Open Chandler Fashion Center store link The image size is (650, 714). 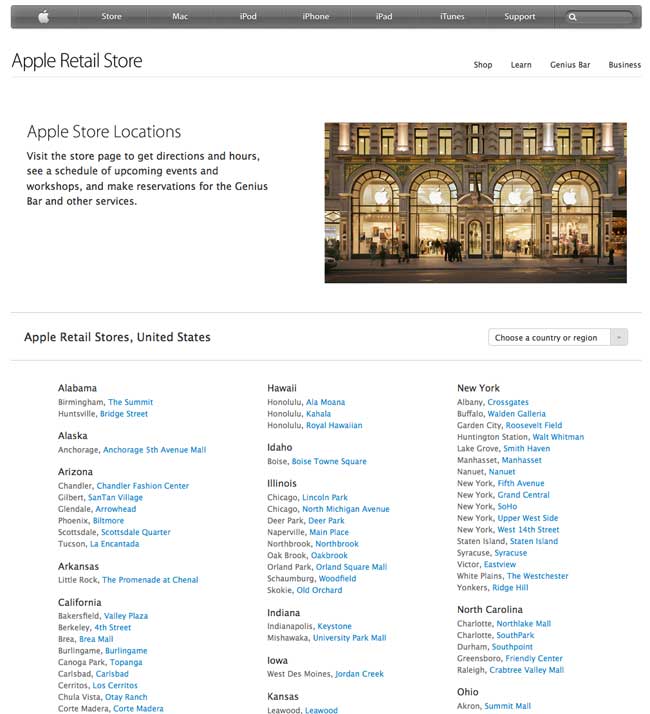[143, 486]
